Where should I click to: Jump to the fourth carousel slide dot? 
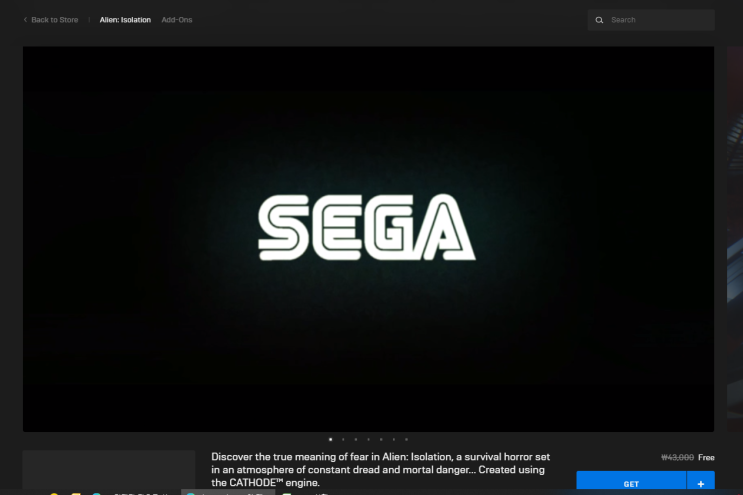click(x=368, y=439)
